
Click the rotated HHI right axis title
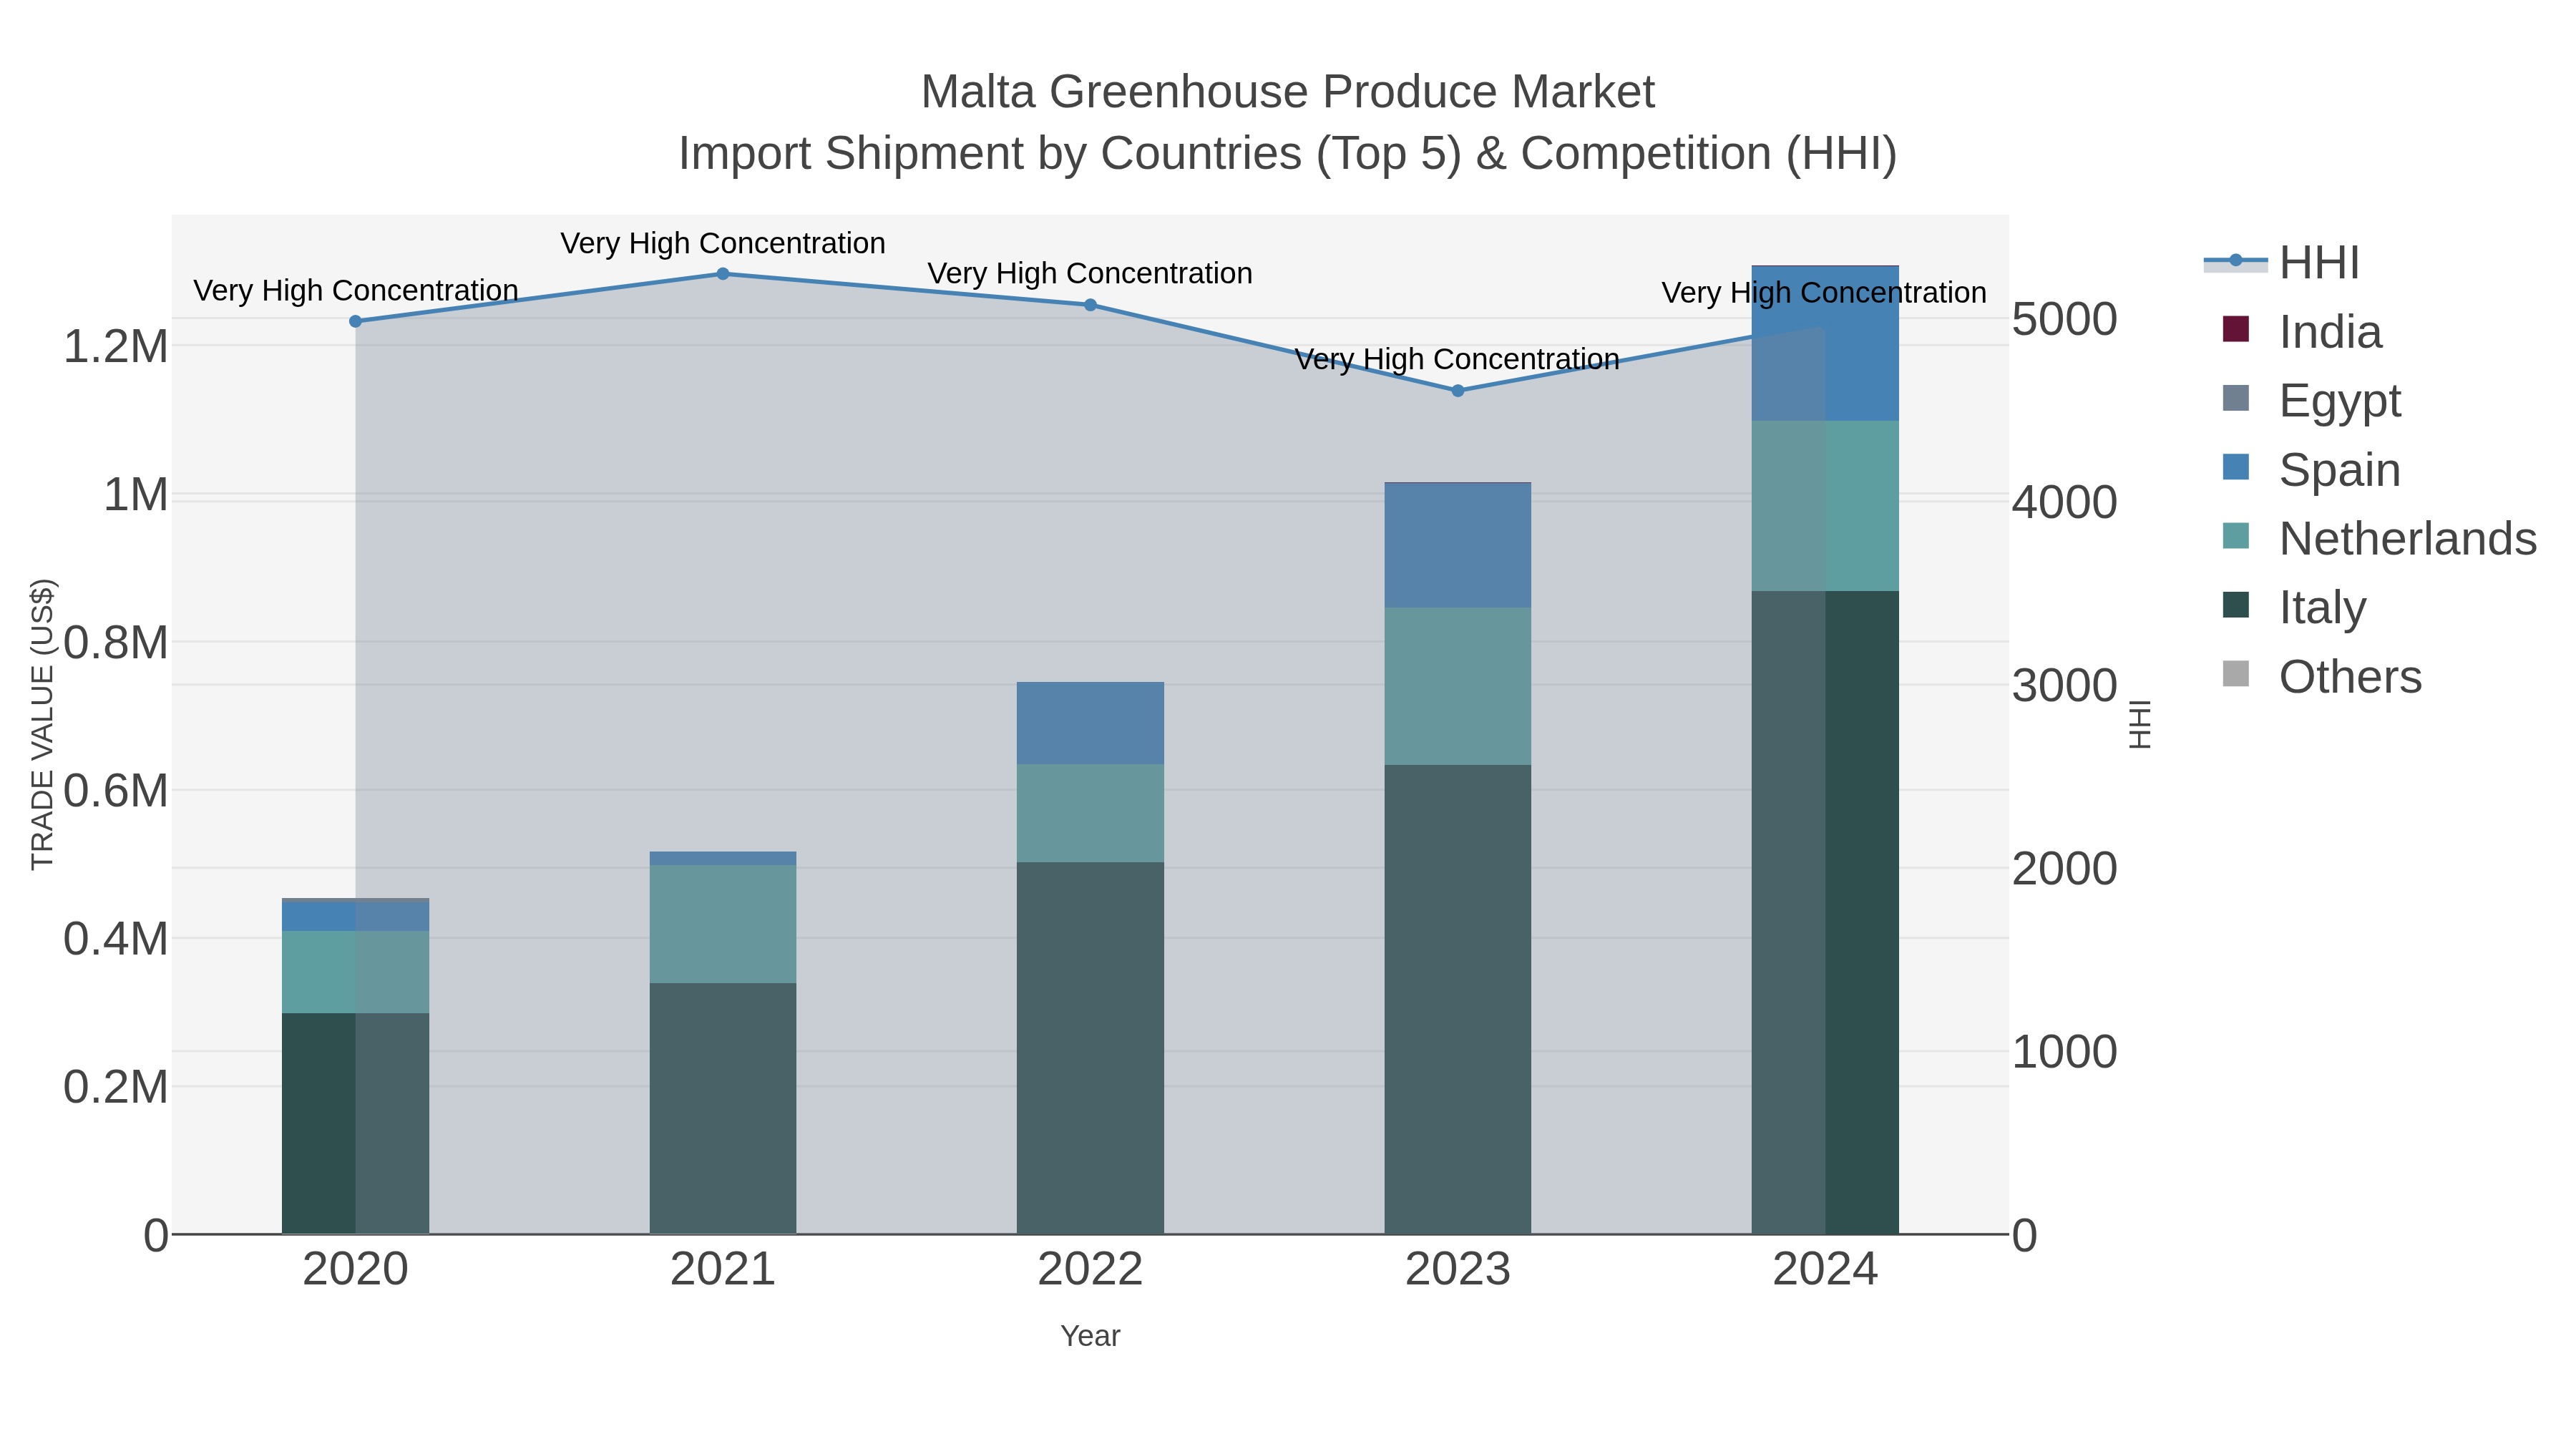click(x=2139, y=724)
